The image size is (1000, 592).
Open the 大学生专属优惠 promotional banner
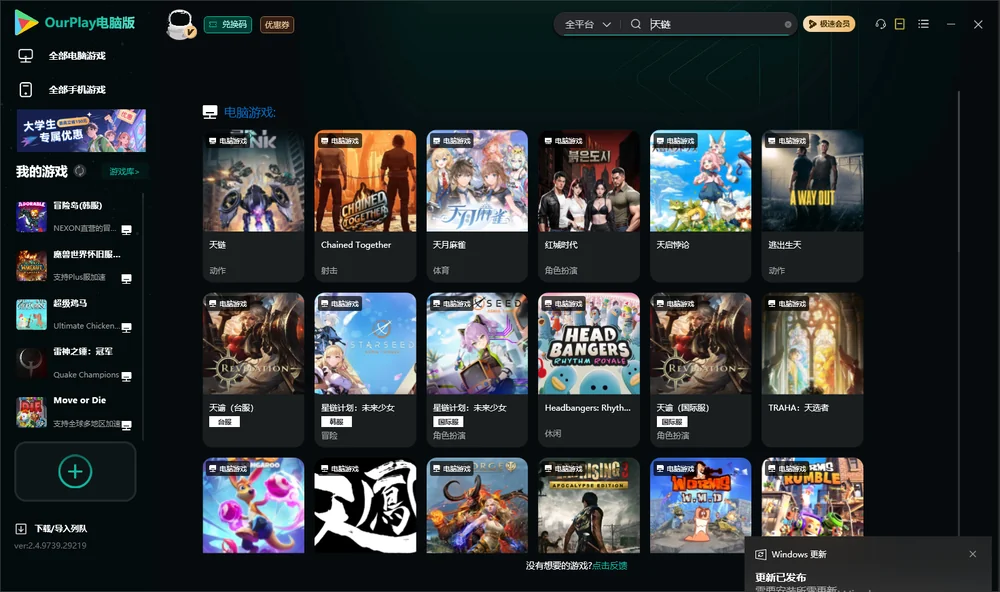pyautogui.click(x=81, y=131)
